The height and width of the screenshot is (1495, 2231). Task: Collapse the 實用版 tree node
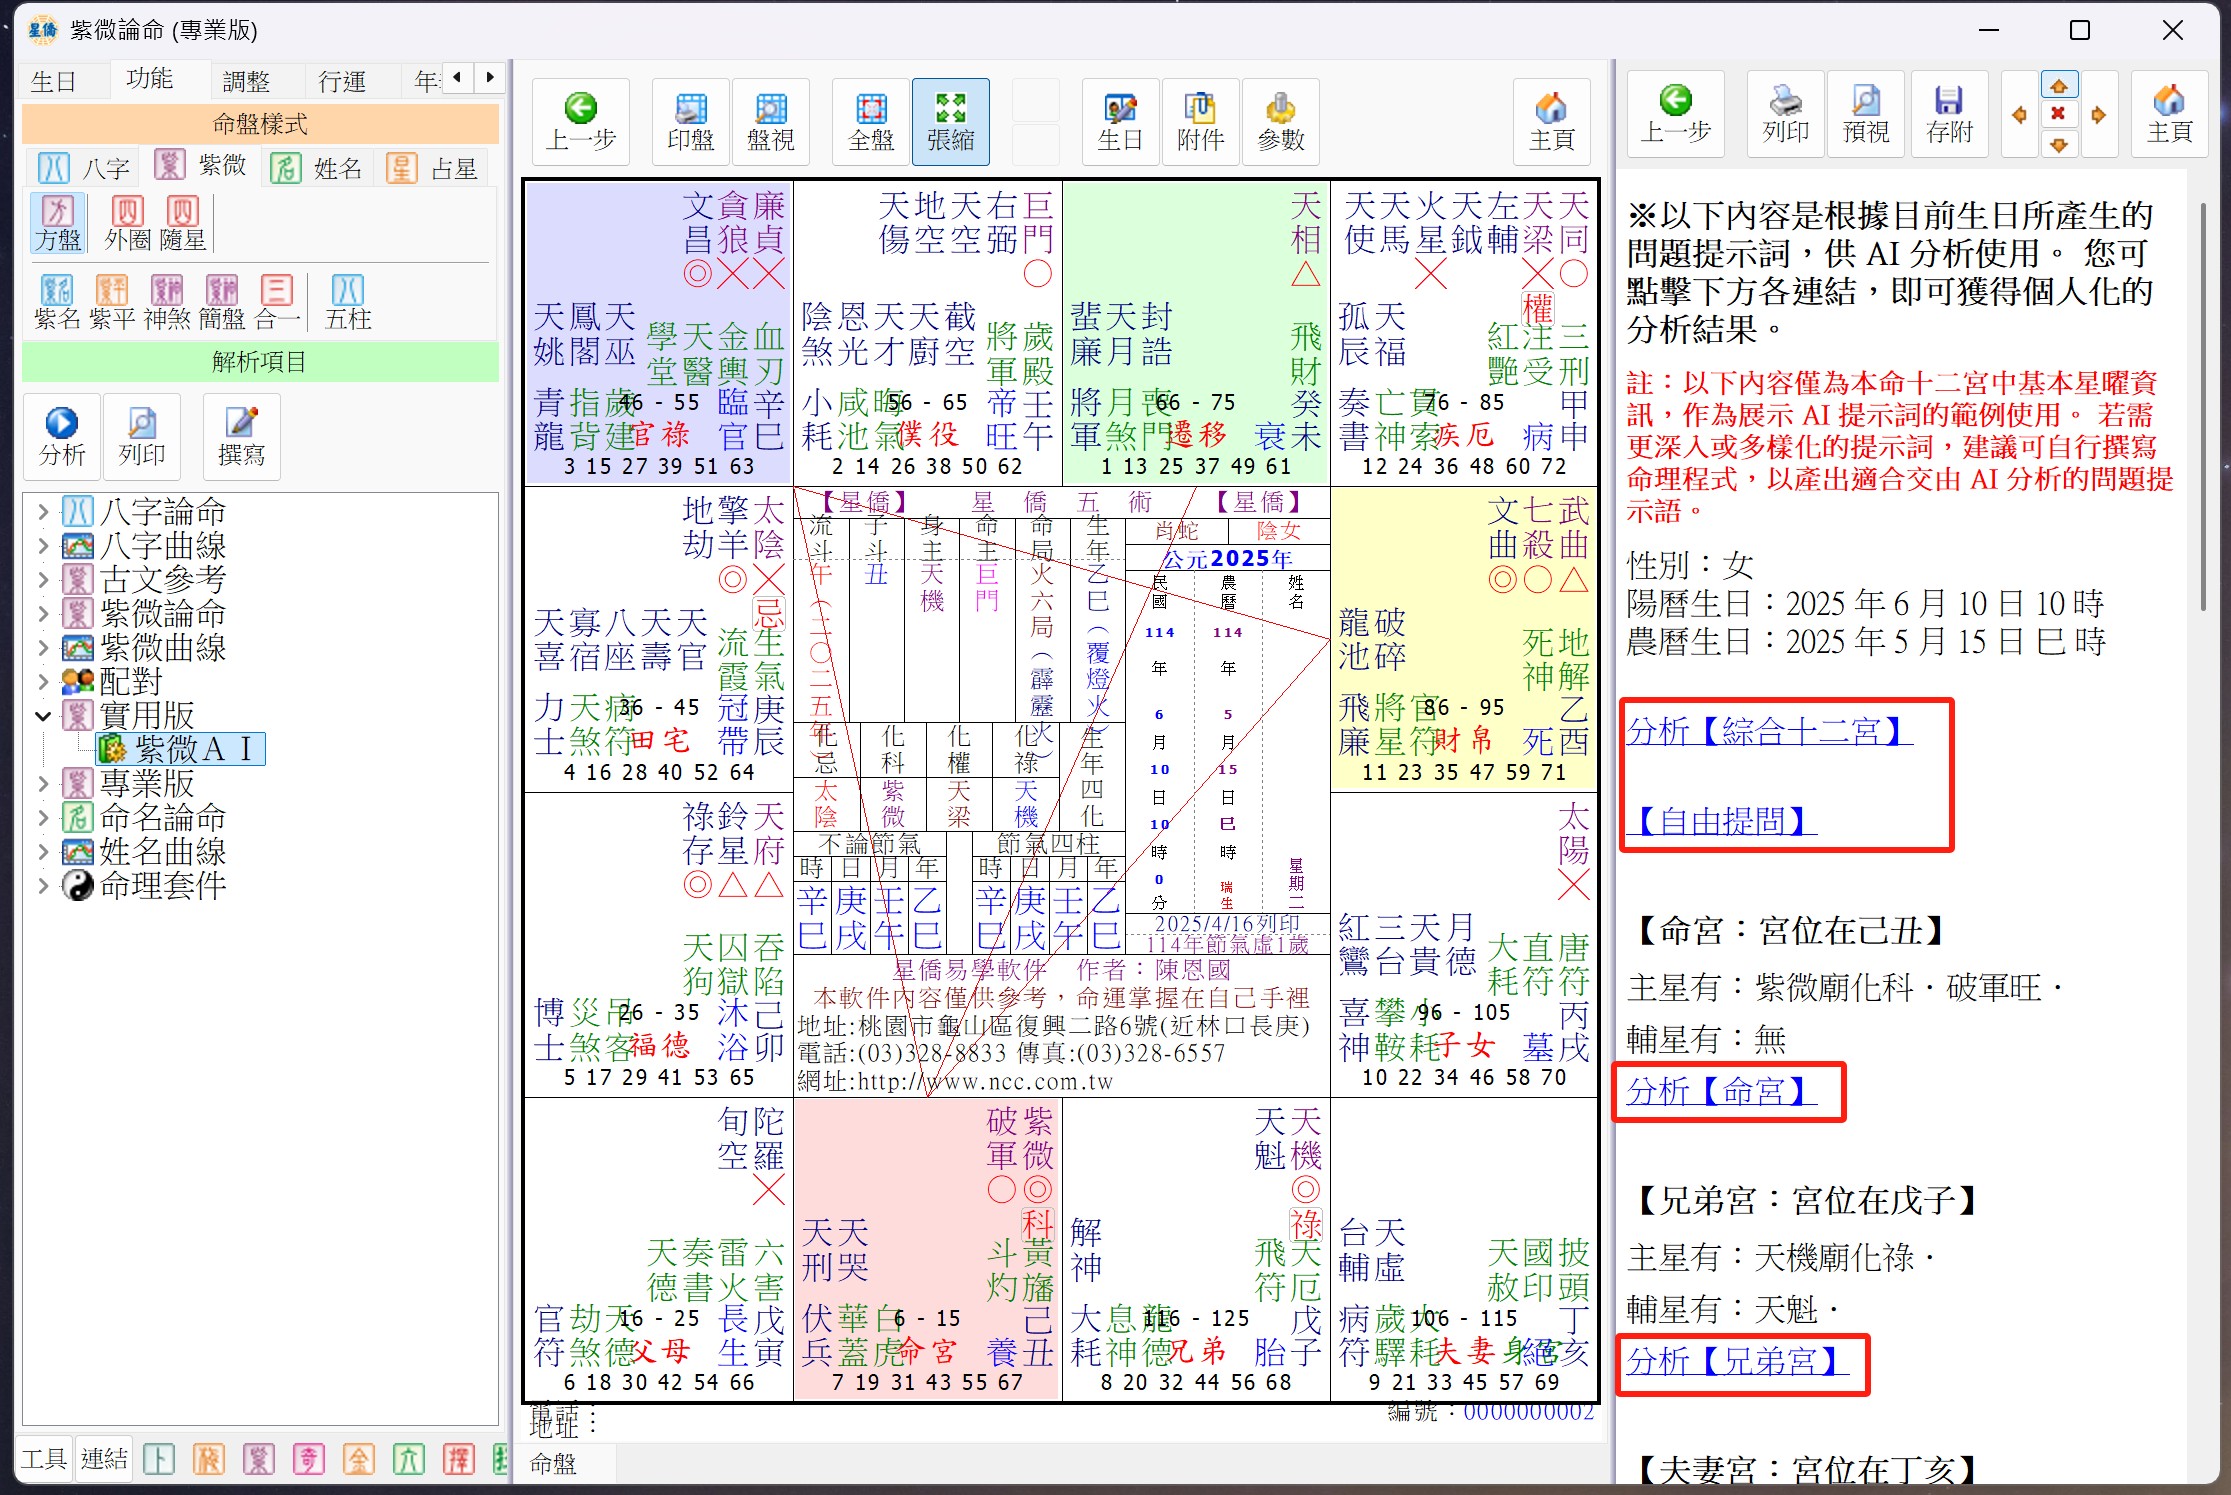[x=42, y=716]
